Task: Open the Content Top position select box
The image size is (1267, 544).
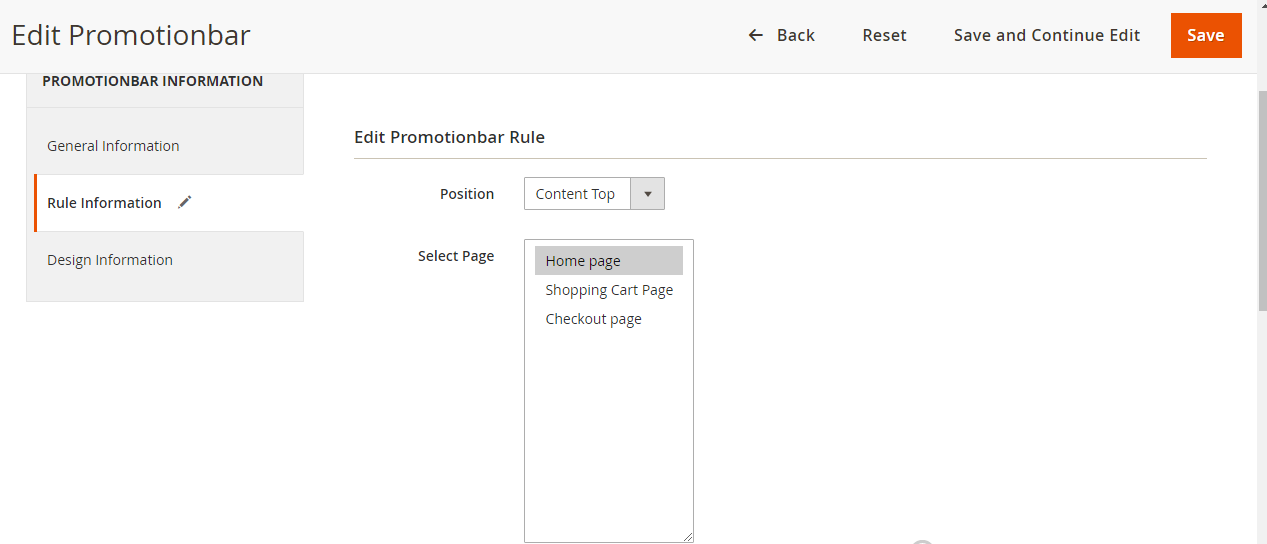Action: (x=577, y=194)
